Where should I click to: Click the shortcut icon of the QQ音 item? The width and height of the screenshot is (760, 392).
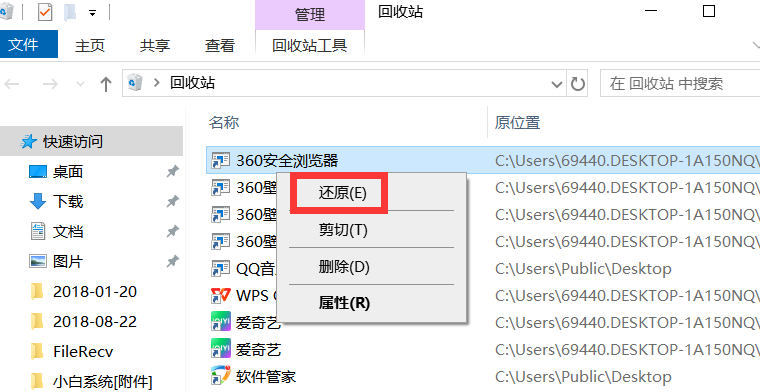[221, 268]
